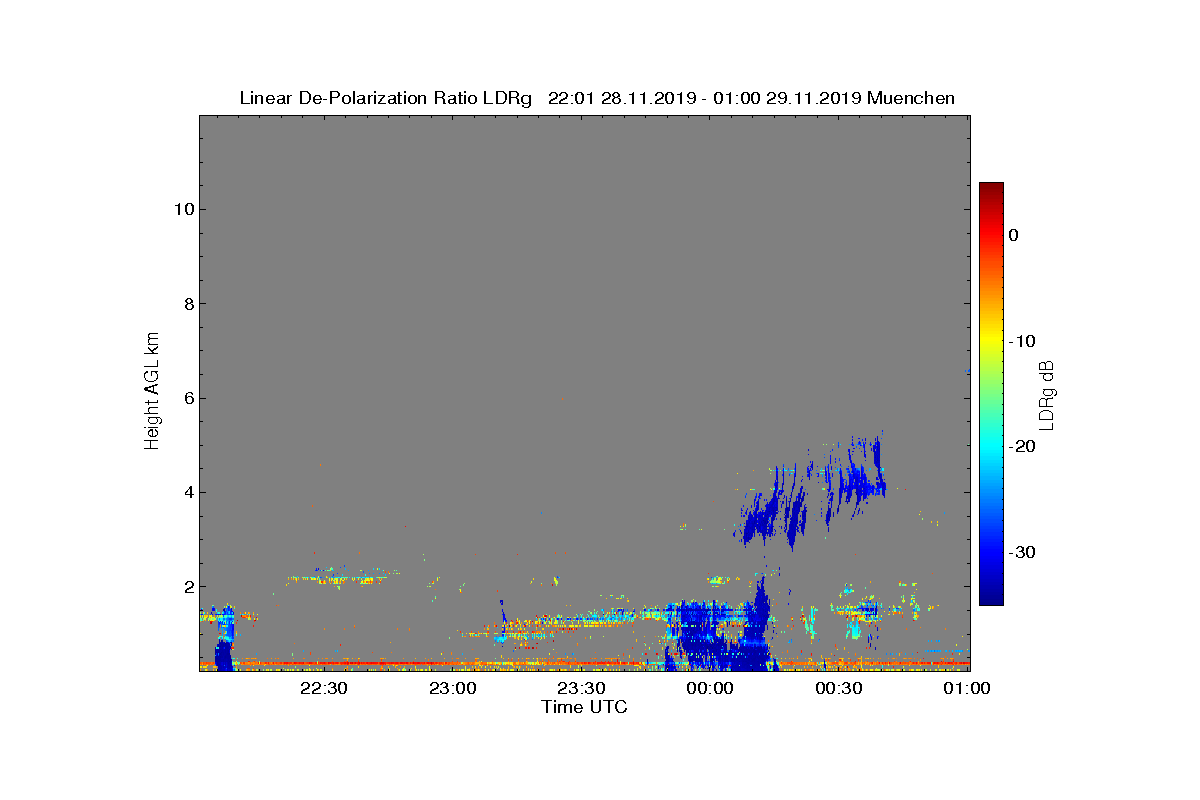Click the '01:00' time tick label
The image size is (1200, 800).
(x=967, y=688)
